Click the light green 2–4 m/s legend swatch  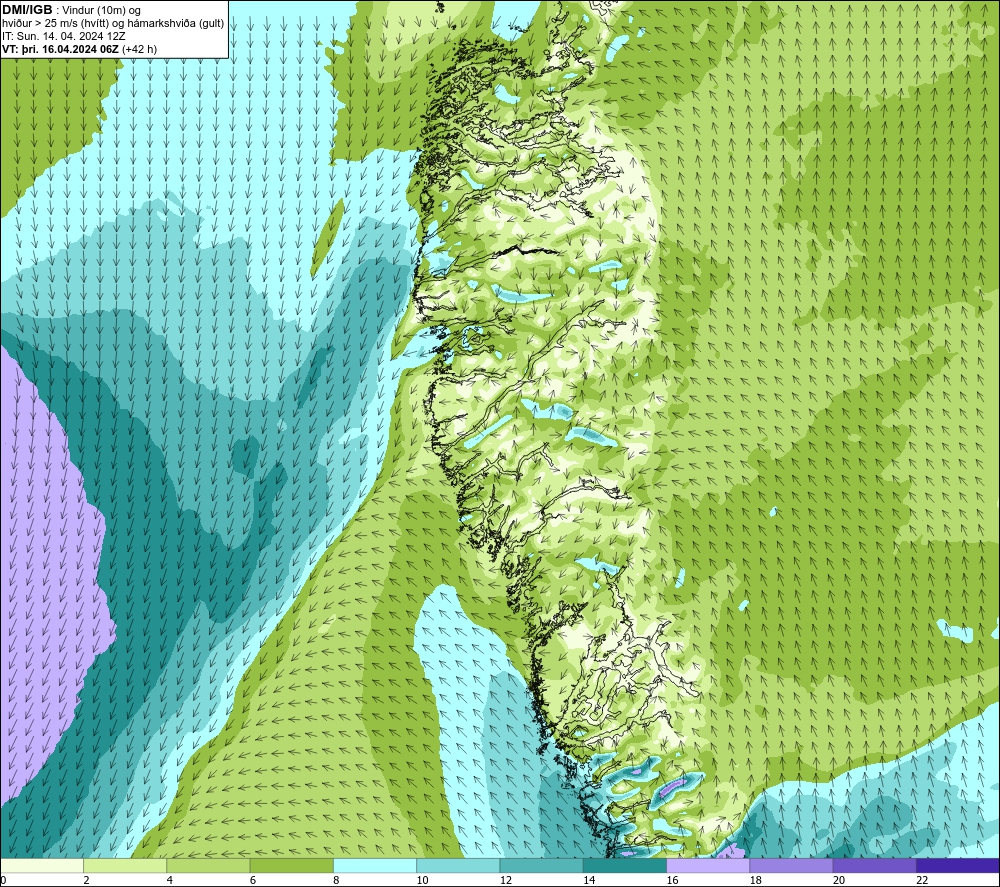pos(125,865)
